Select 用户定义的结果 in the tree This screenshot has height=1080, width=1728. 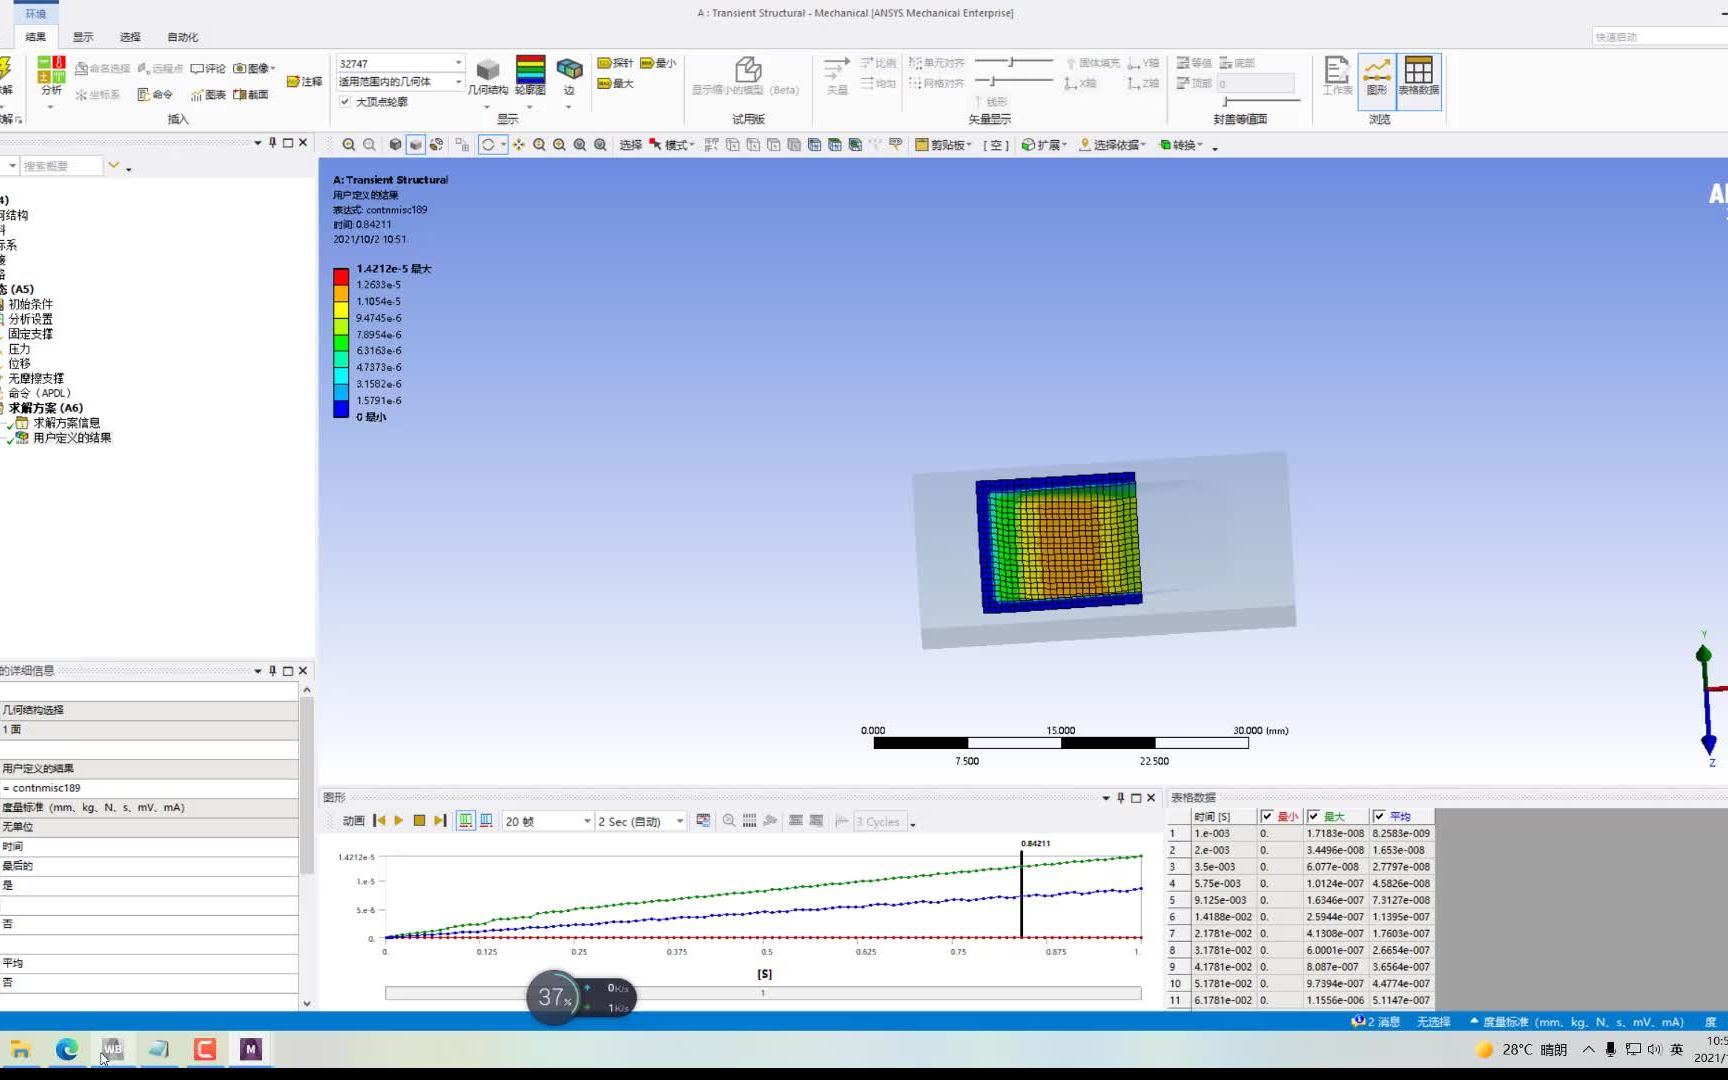[x=72, y=438]
